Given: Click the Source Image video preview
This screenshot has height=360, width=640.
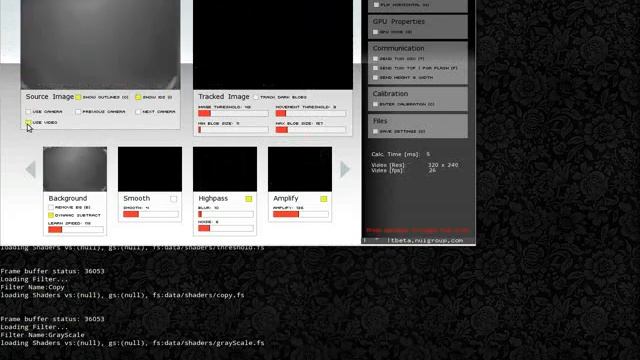Looking at the screenshot, I should [100, 44].
